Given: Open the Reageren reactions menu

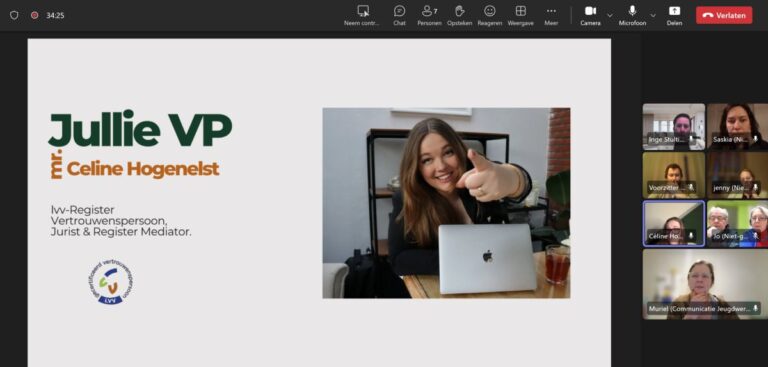Looking at the screenshot, I should [489, 15].
